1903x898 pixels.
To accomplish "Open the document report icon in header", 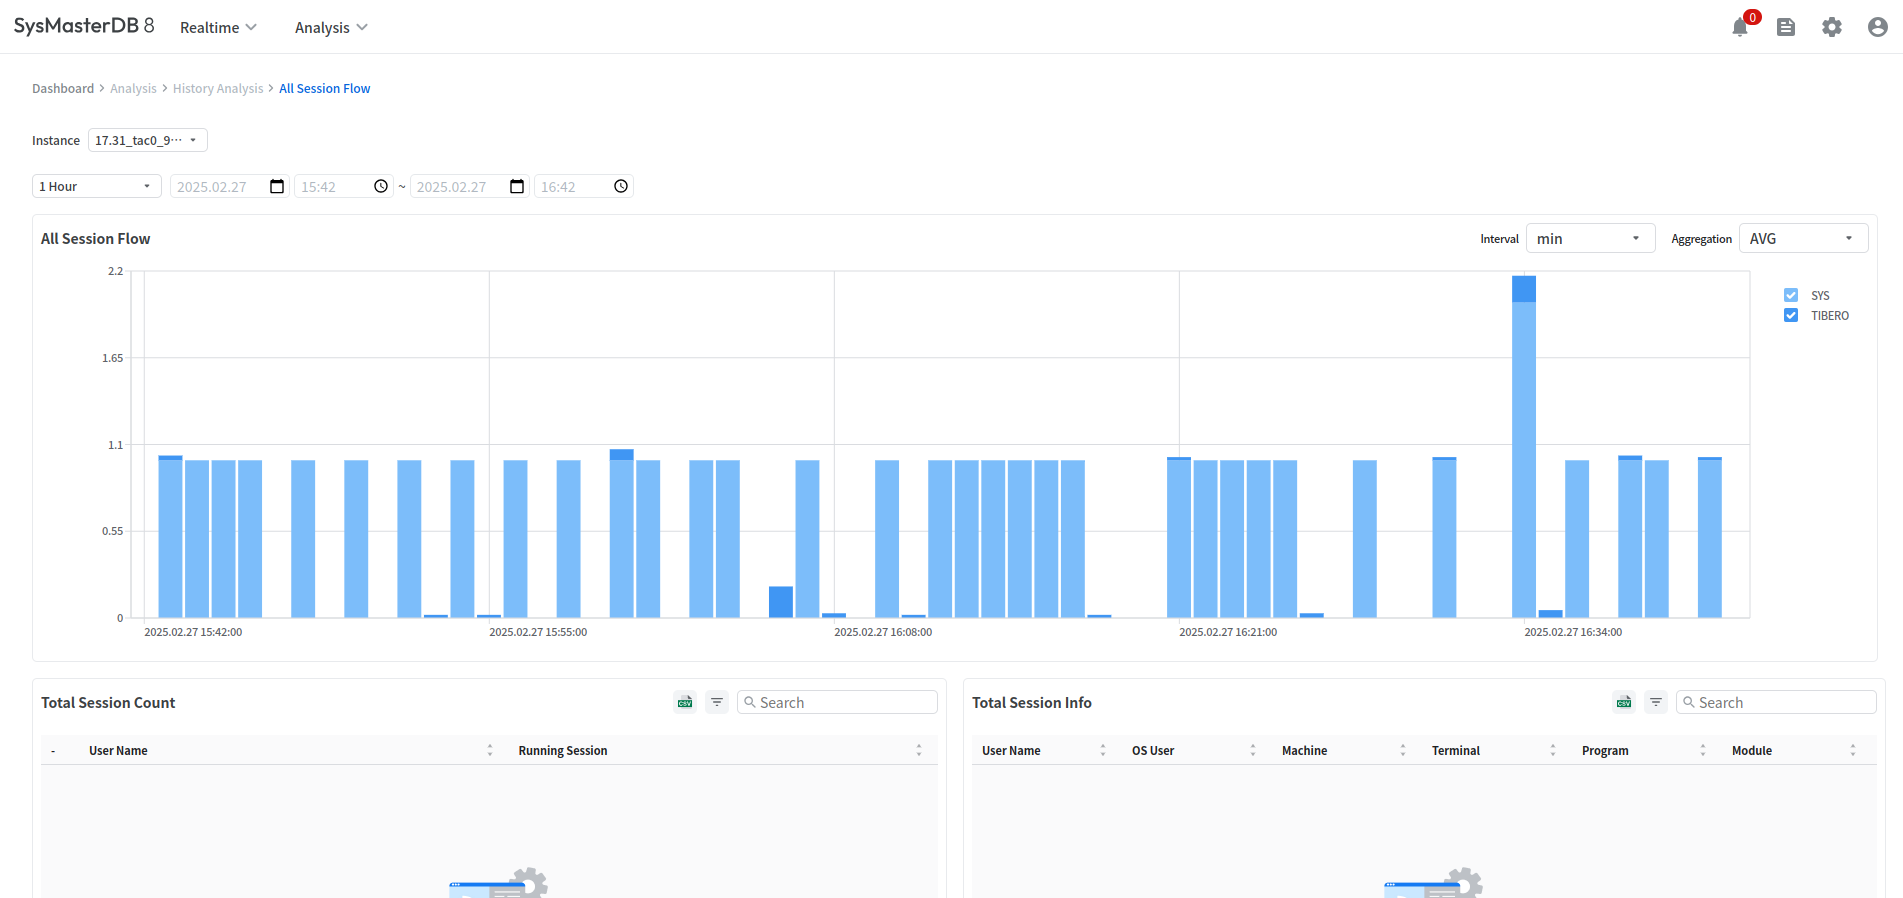I will 1786,27.
